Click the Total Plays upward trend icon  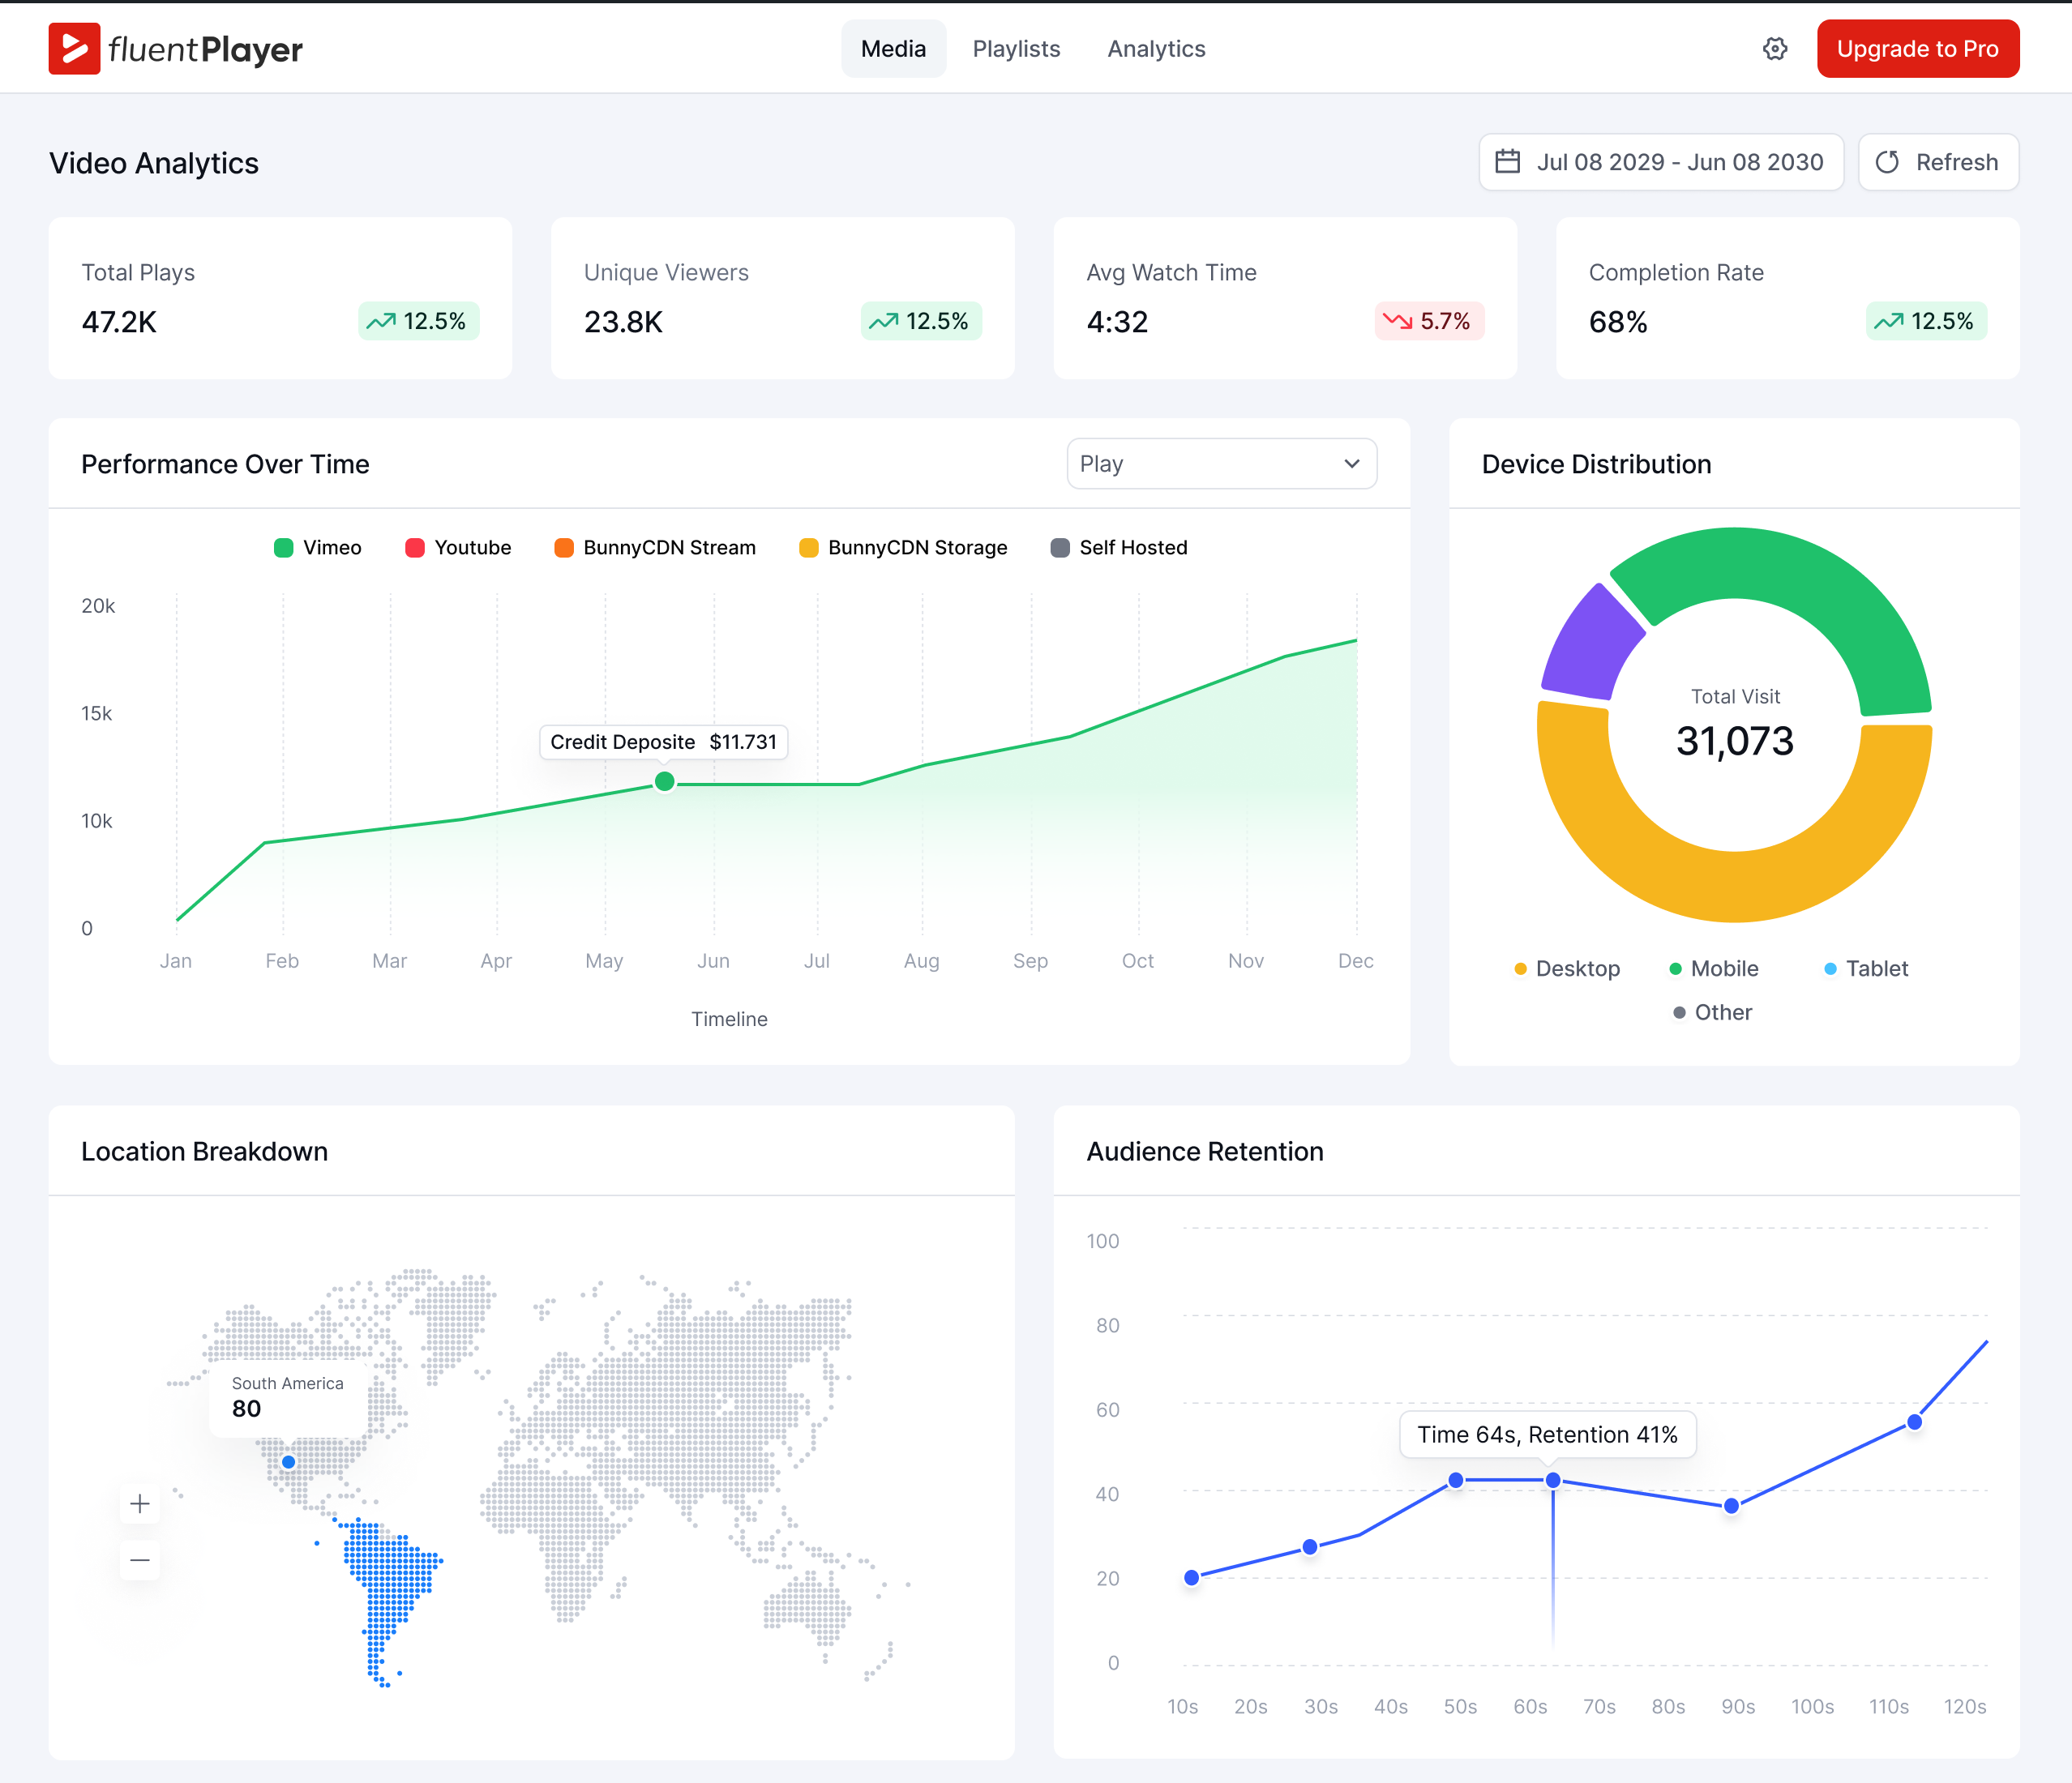click(381, 321)
